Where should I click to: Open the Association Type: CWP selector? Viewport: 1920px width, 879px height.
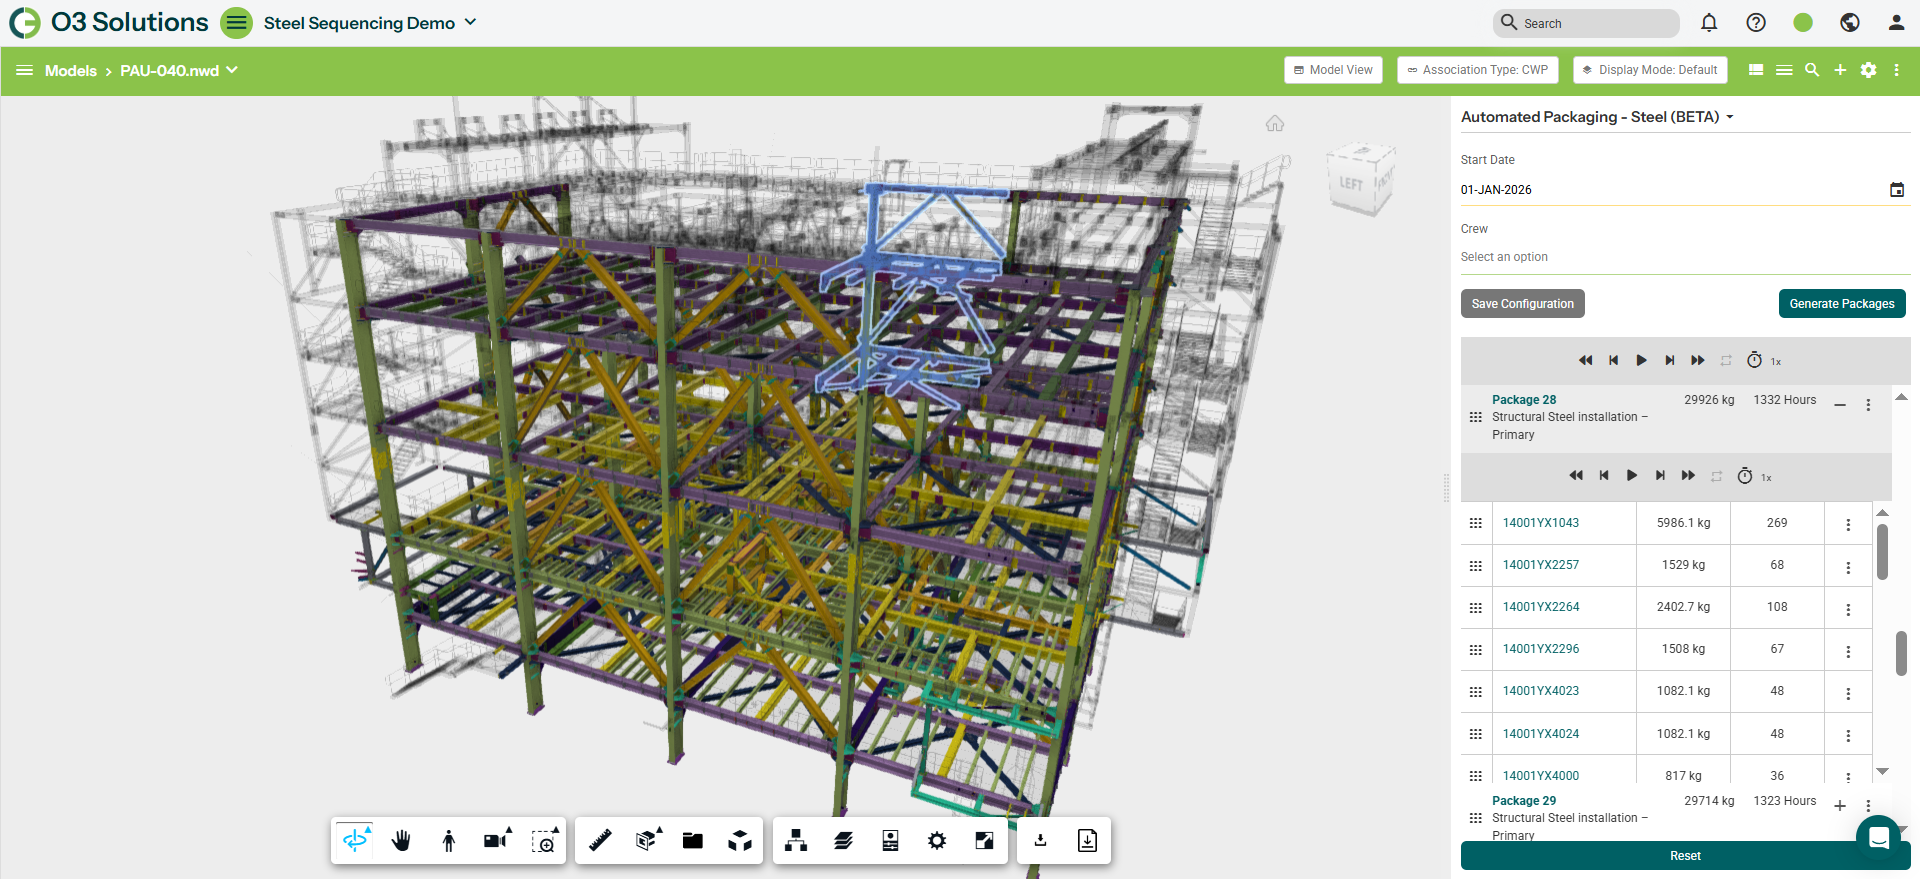[x=1478, y=70]
